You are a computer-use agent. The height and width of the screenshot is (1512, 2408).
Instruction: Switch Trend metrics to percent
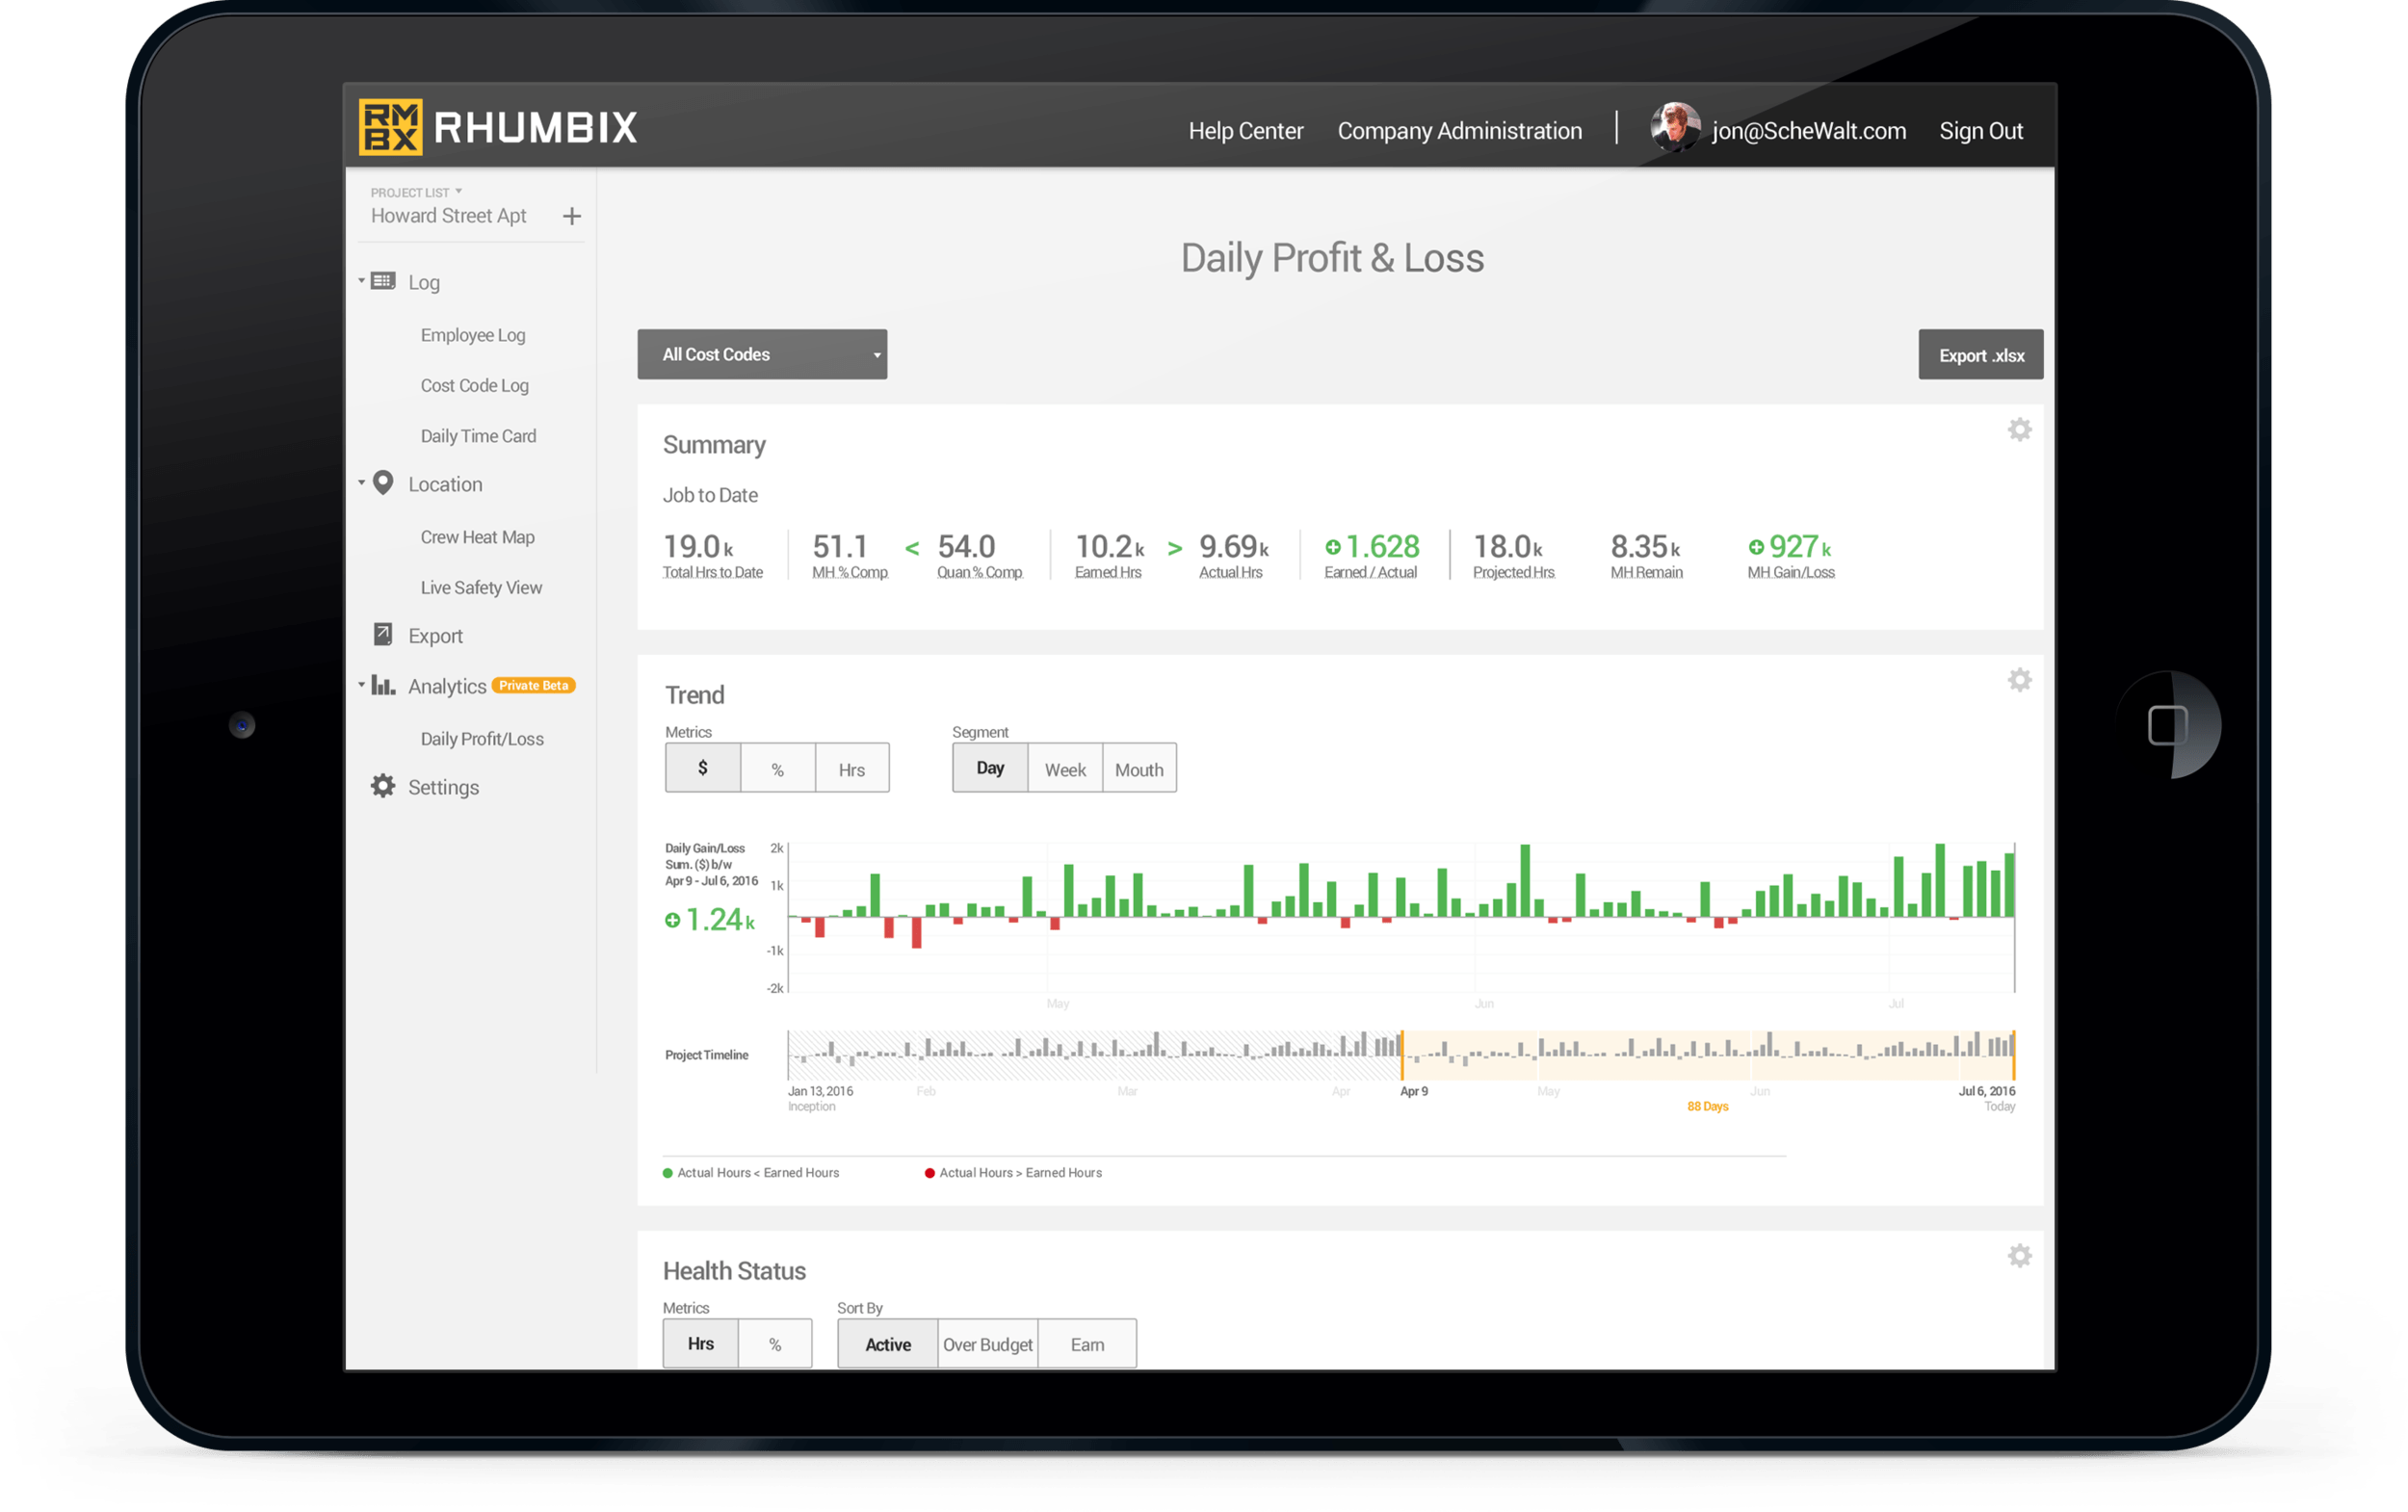pos(777,769)
